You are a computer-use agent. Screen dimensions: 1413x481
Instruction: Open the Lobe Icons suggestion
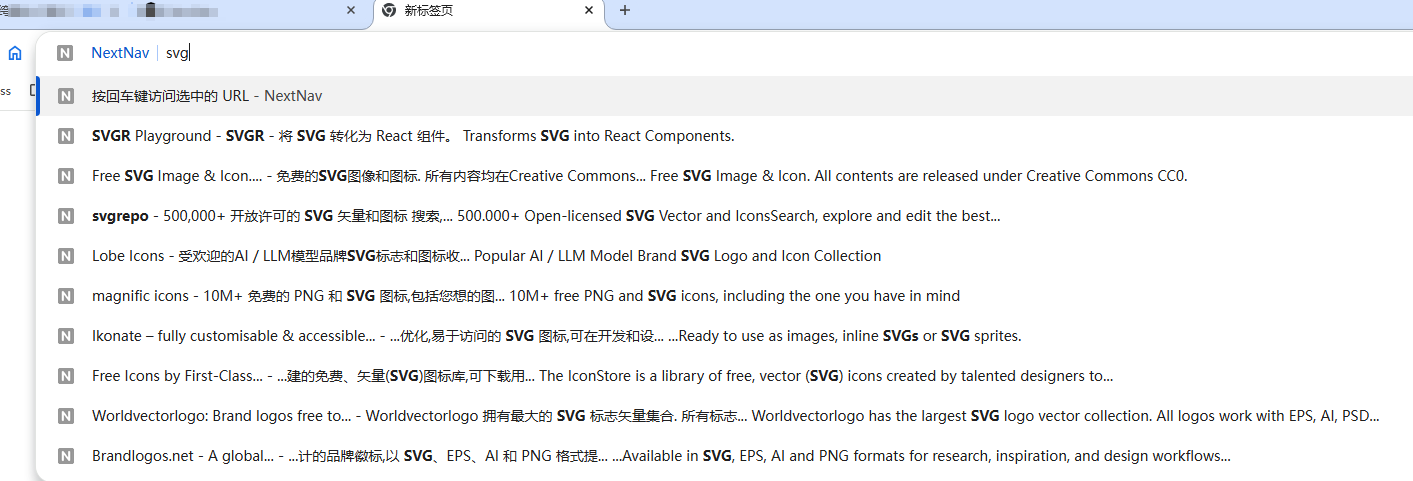tap(724, 256)
